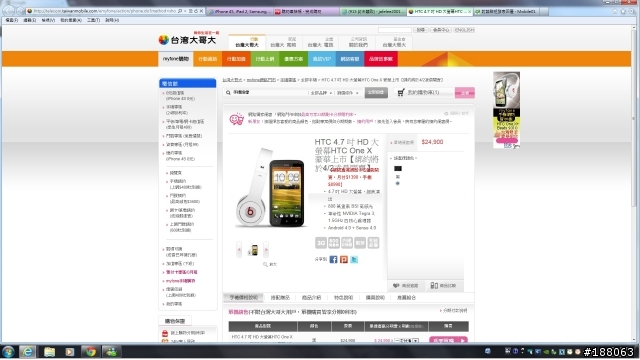Open the 全部品牌 brand dropdown
Screen dimensions: 640x360
321,93
